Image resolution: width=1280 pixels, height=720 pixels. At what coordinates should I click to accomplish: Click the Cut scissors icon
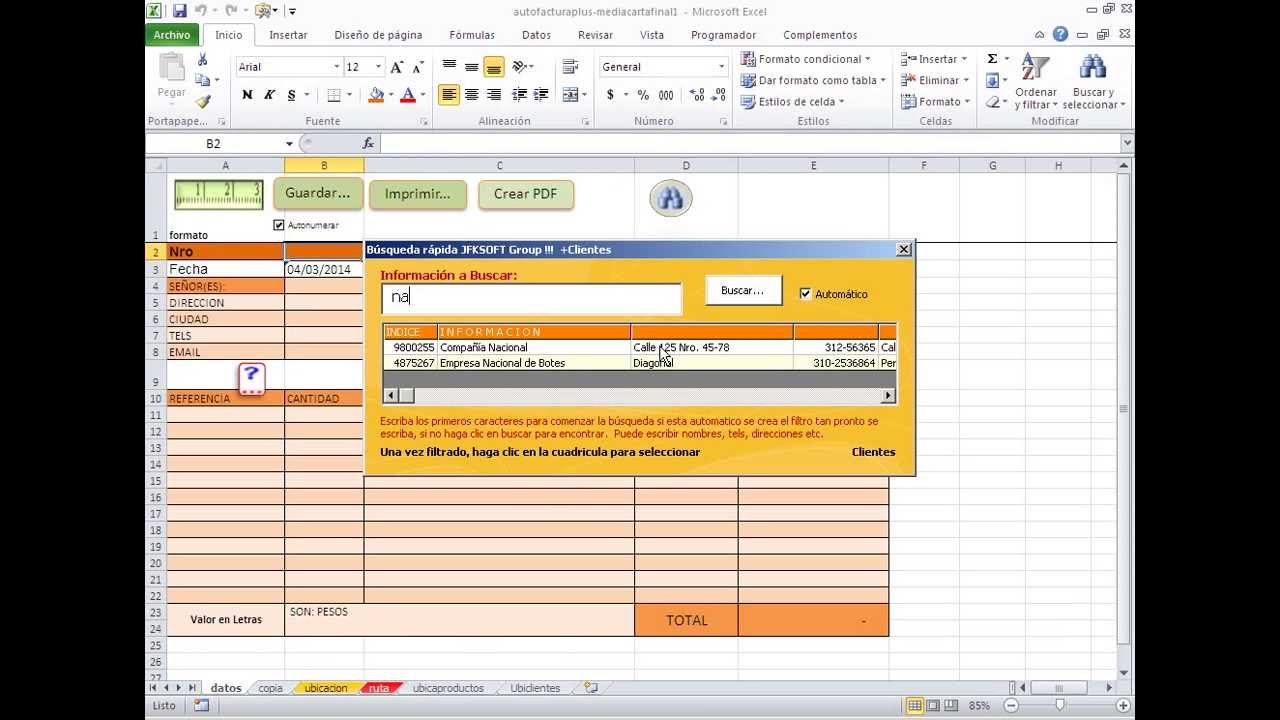(x=203, y=60)
